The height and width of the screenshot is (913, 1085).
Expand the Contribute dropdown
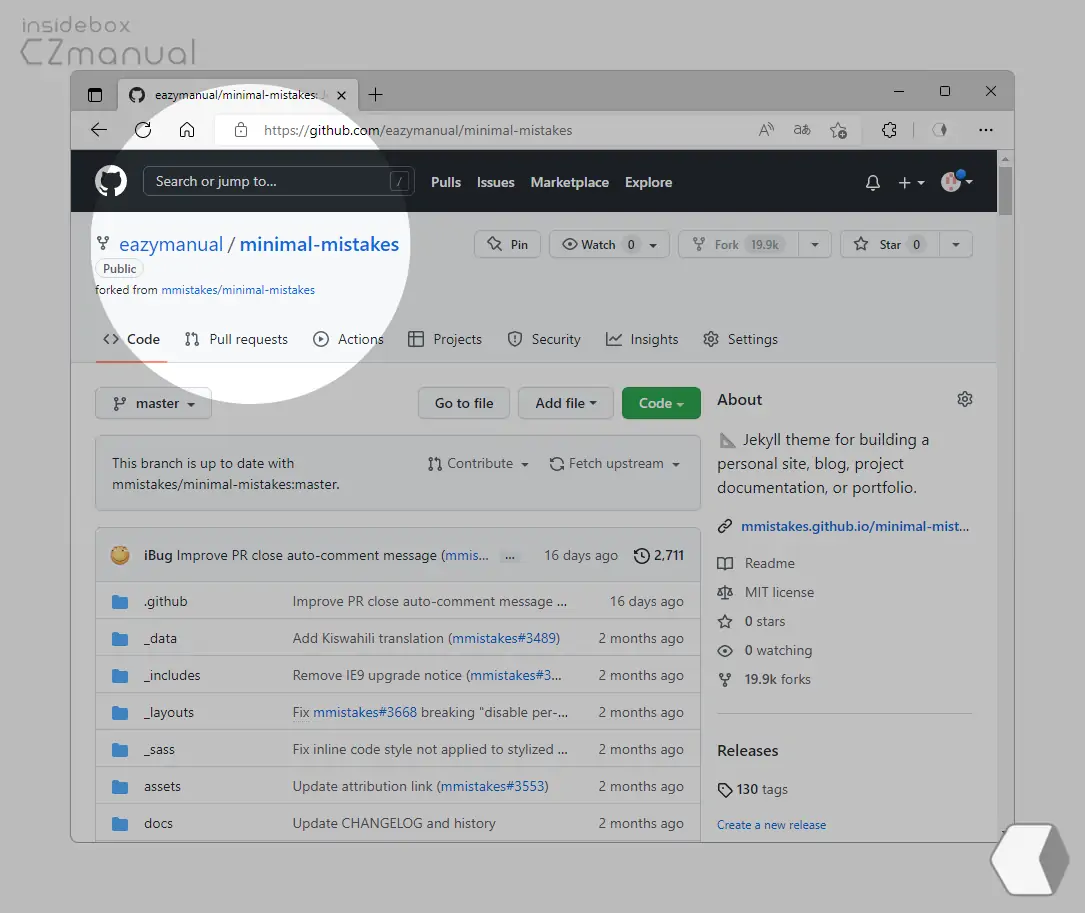pos(478,464)
